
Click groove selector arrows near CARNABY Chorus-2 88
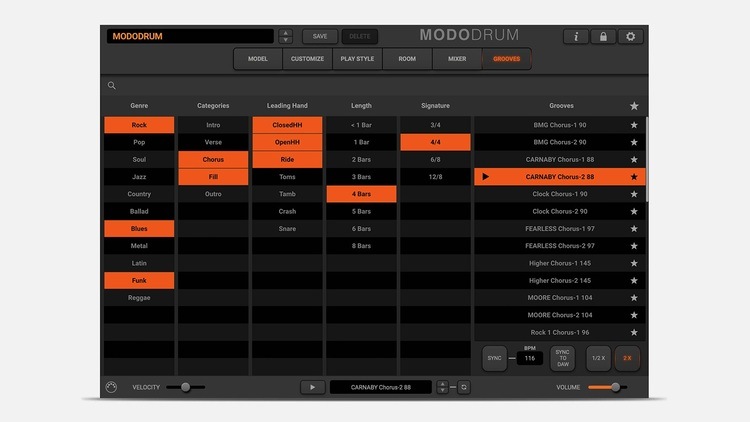pos(443,387)
